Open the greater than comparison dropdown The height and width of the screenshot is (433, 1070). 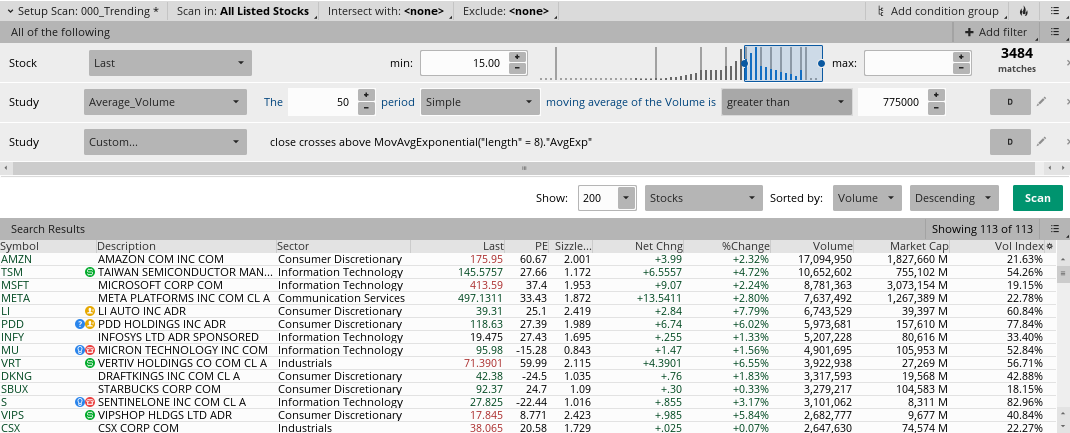point(786,102)
